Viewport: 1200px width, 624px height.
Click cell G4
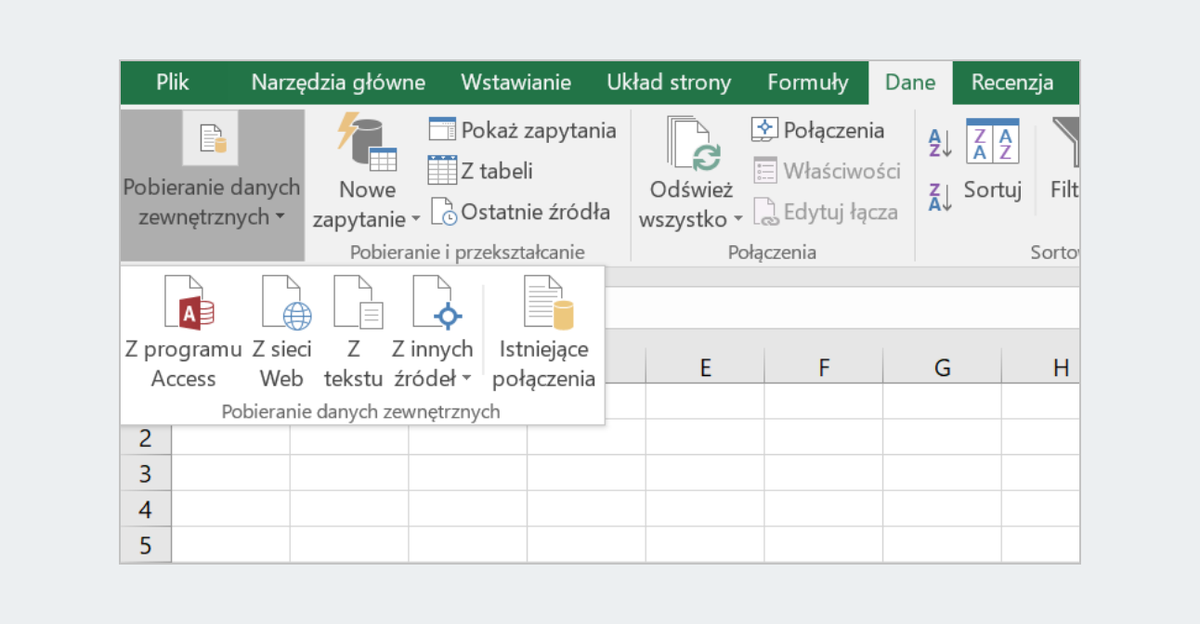pyautogui.click(x=942, y=510)
